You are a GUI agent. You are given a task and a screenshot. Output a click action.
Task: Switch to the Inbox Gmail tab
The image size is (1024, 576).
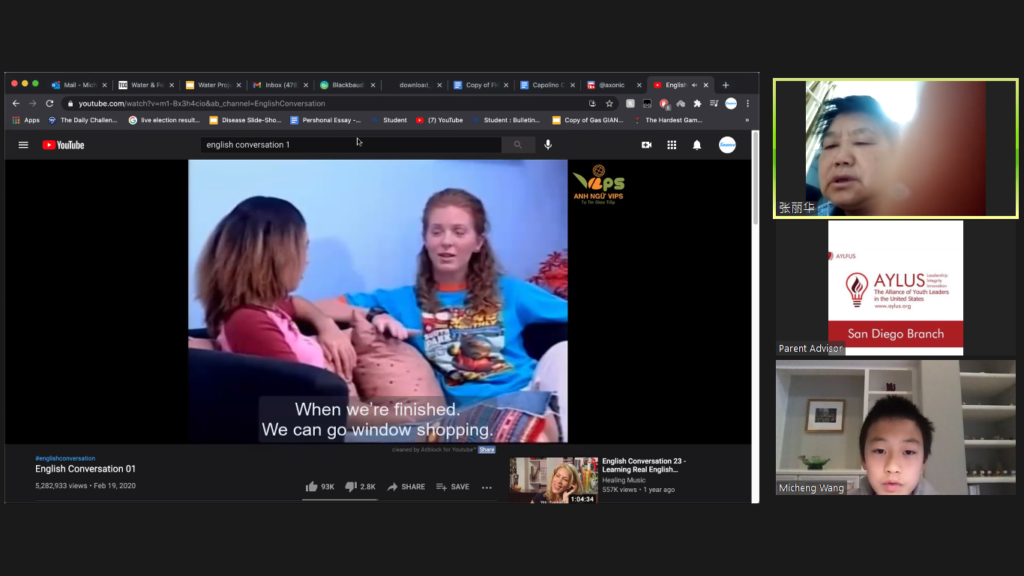(280, 85)
